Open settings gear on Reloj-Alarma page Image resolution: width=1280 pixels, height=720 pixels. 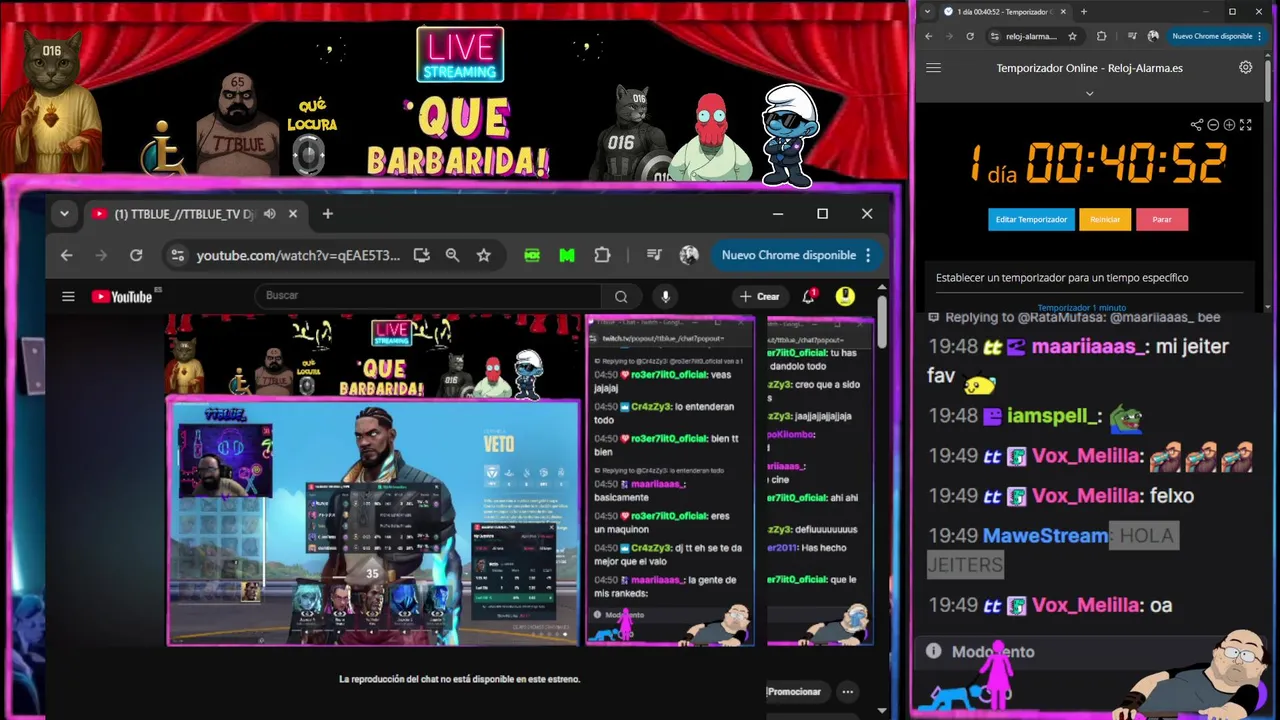[x=1245, y=68]
